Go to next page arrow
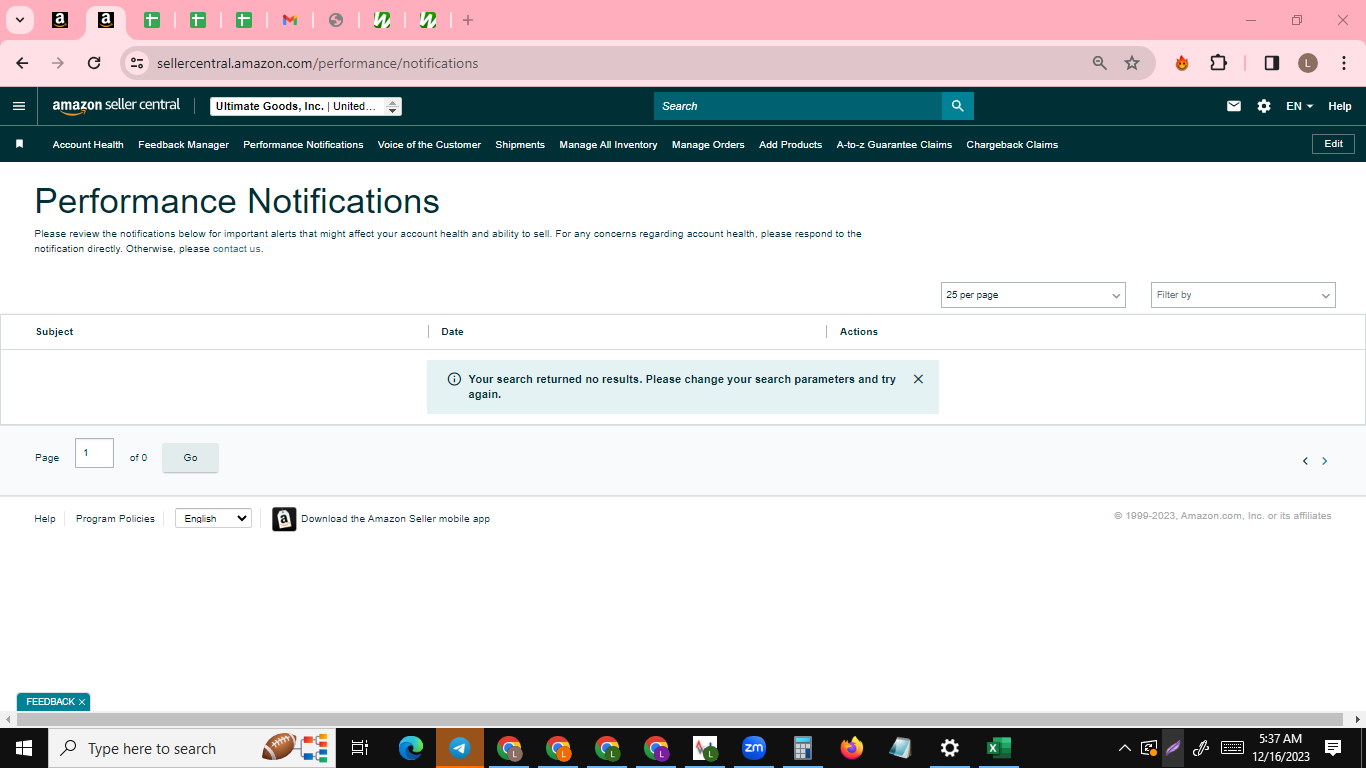This screenshot has height=768, width=1366. point(1325,461)
